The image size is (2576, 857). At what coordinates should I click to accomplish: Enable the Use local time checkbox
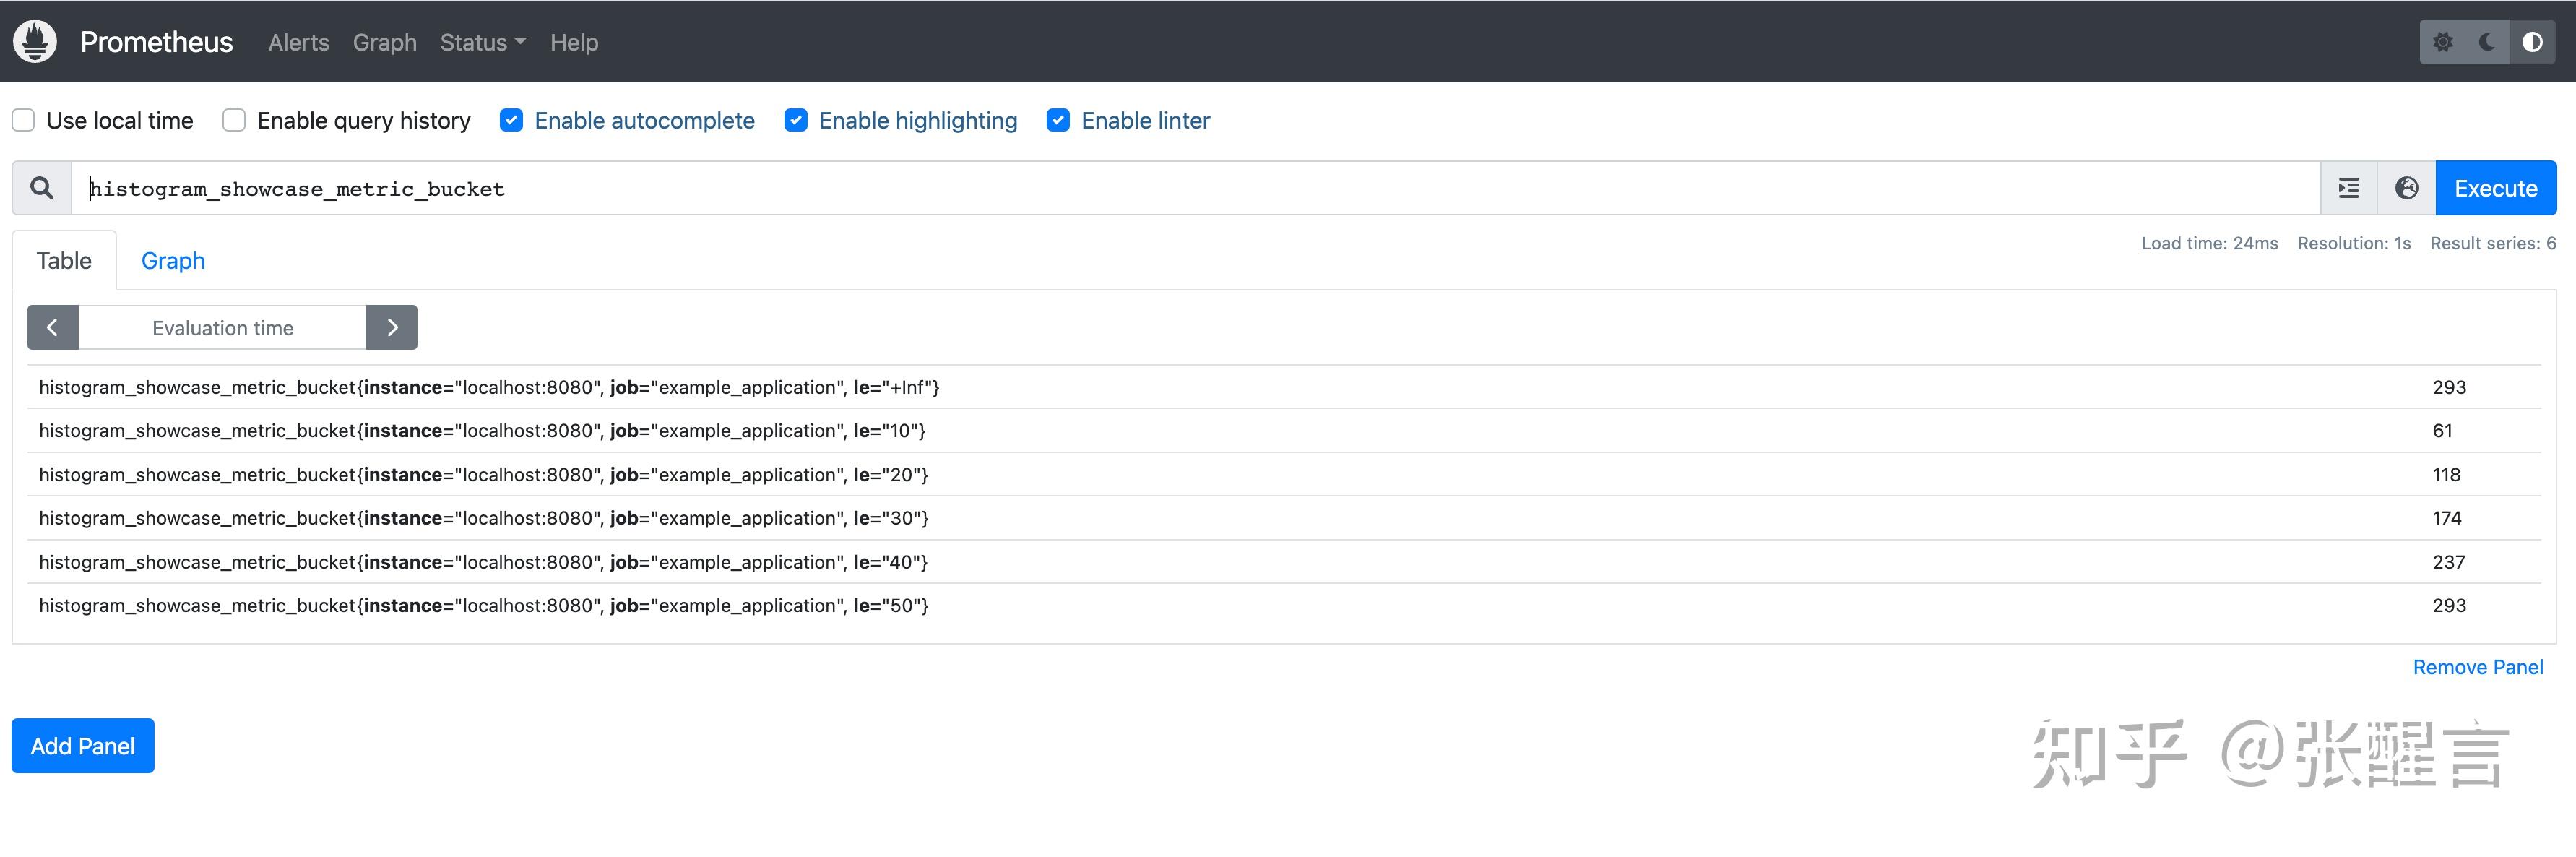click(x=23, y=120)
